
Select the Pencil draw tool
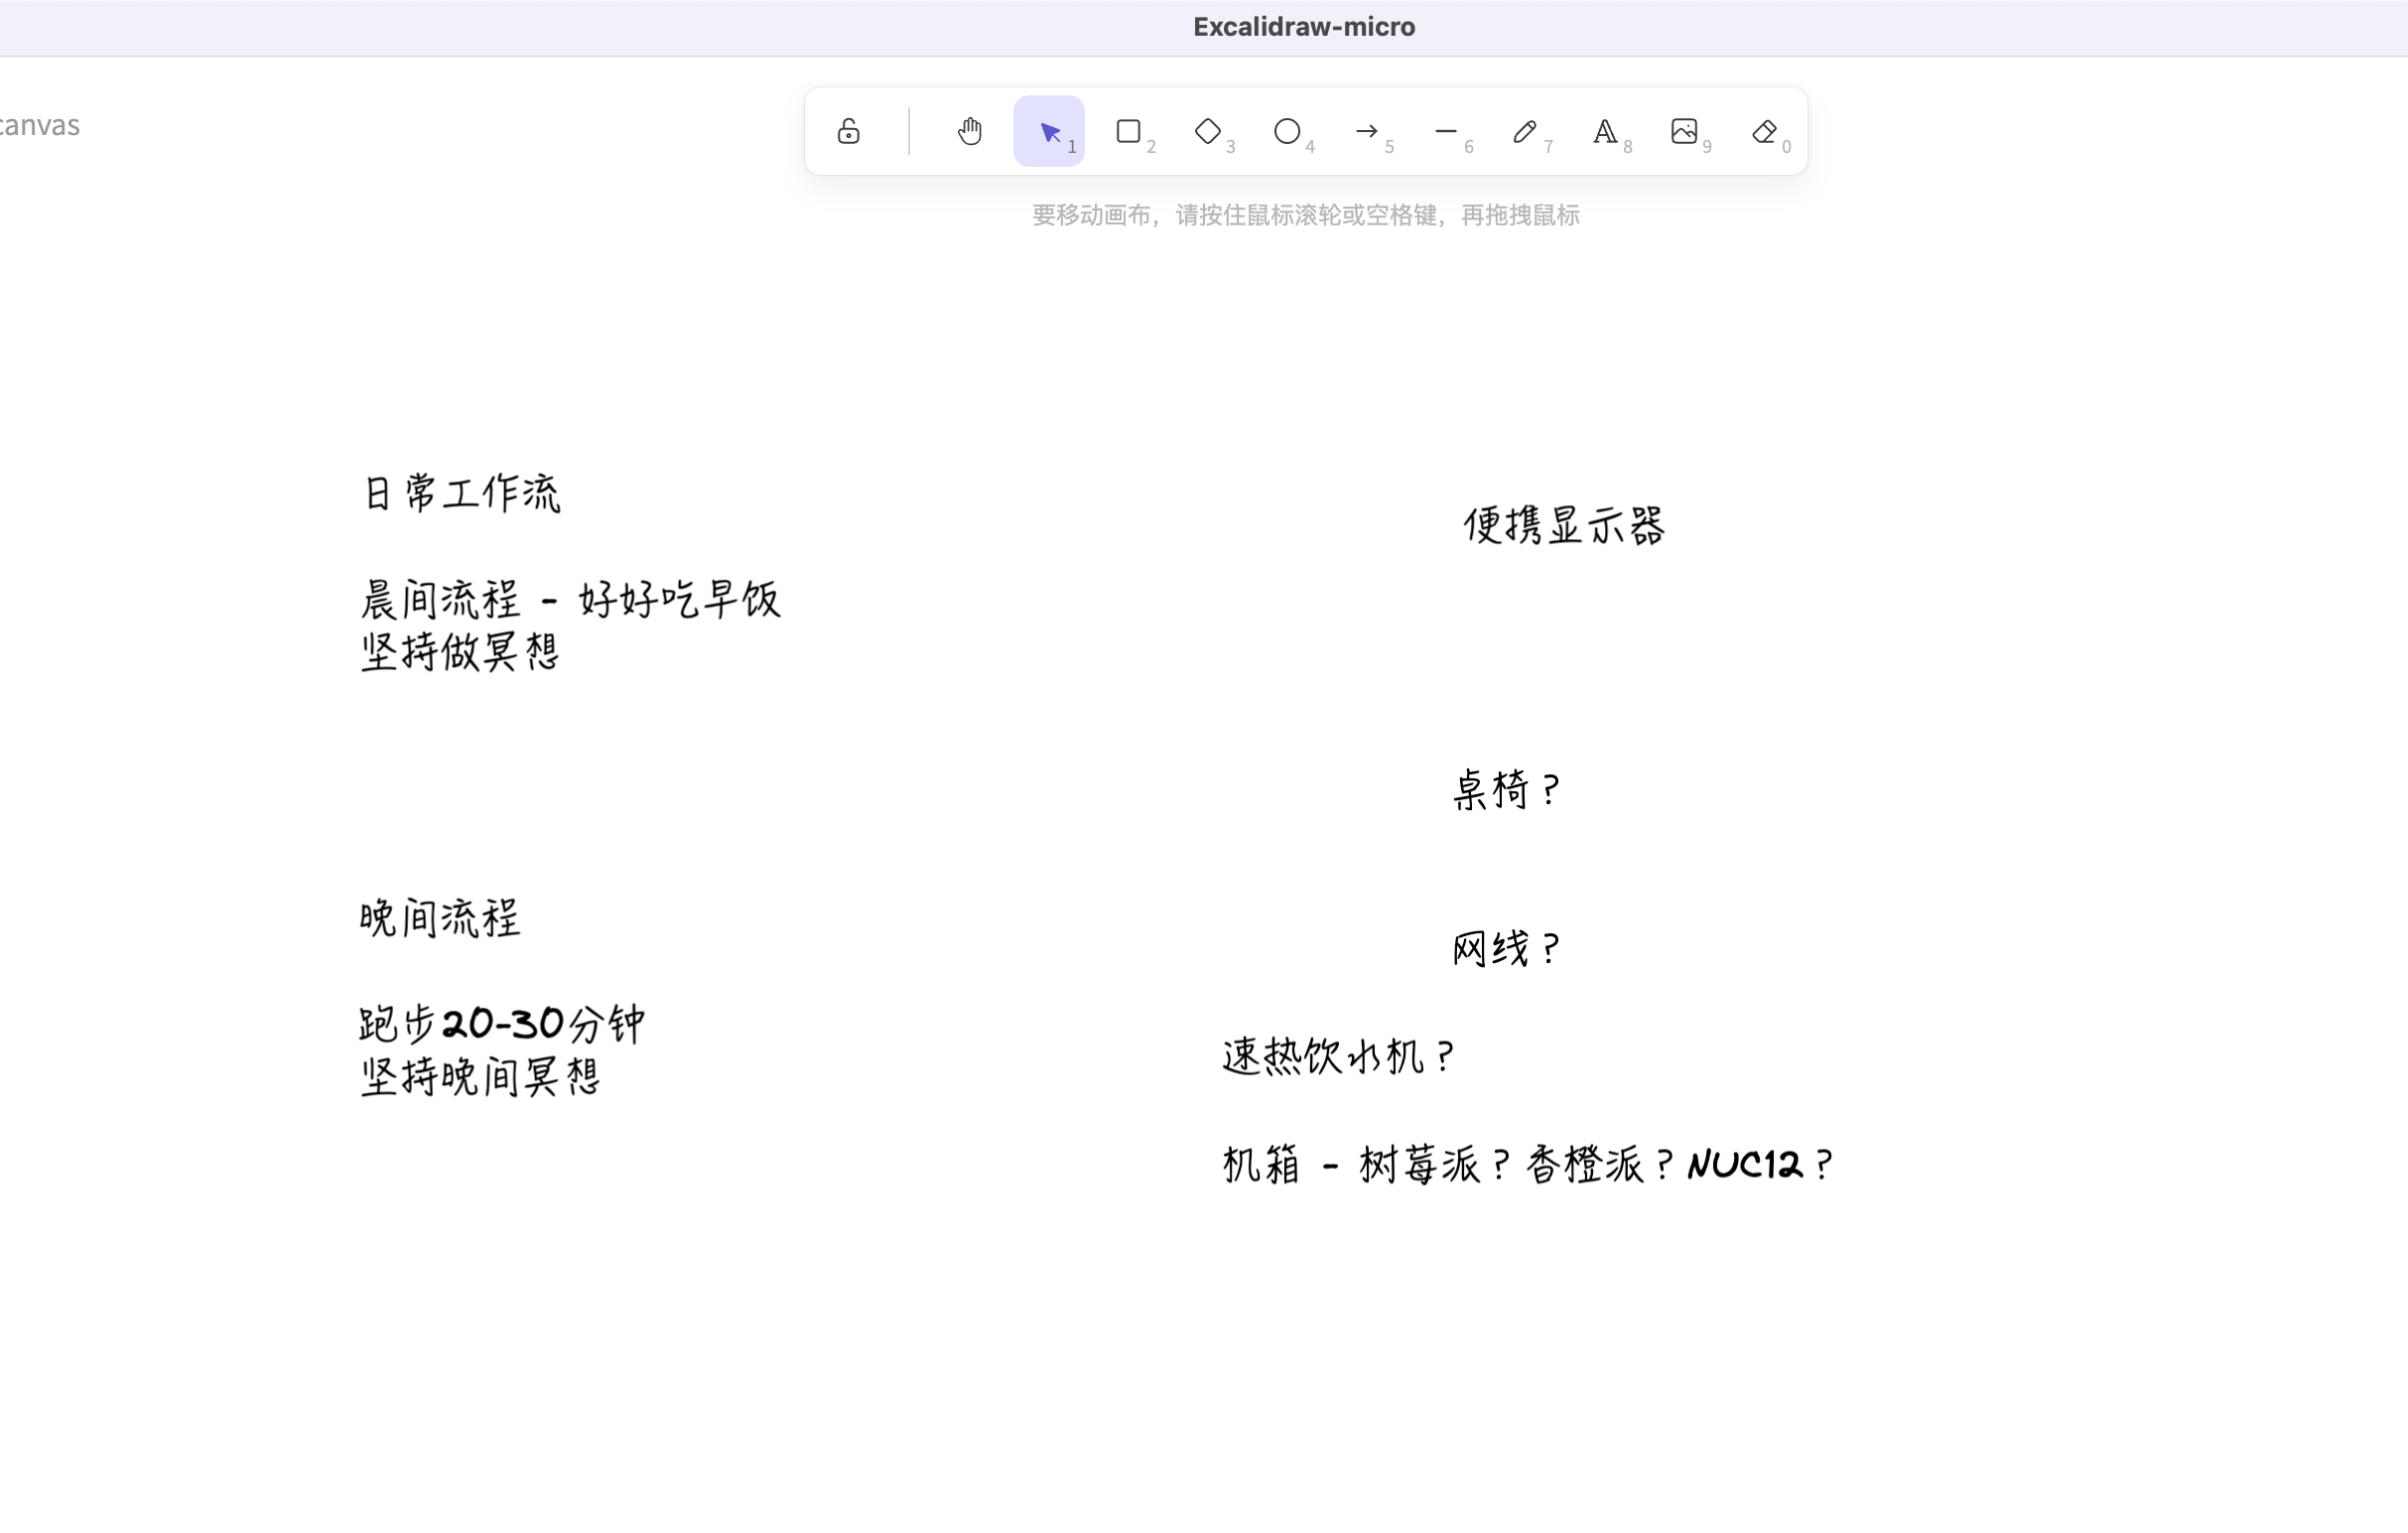coord(1525,131)
